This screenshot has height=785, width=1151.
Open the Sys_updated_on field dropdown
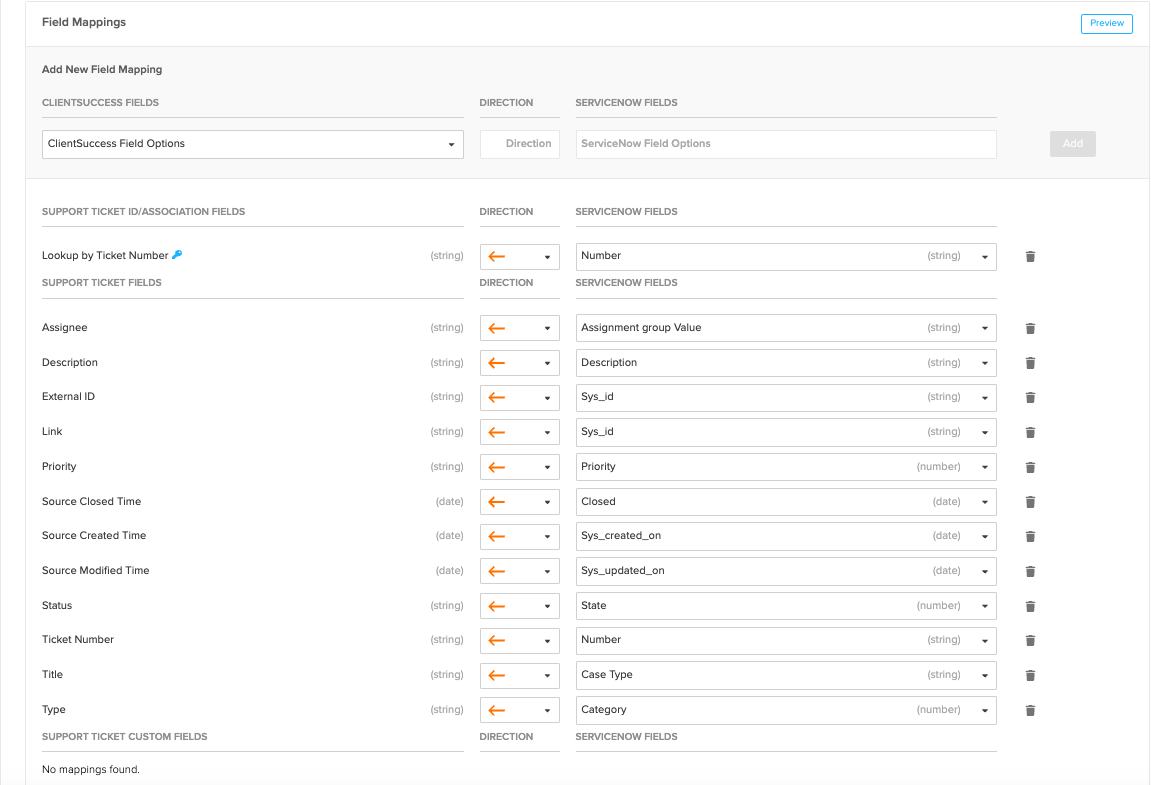(x=786, y=571)
